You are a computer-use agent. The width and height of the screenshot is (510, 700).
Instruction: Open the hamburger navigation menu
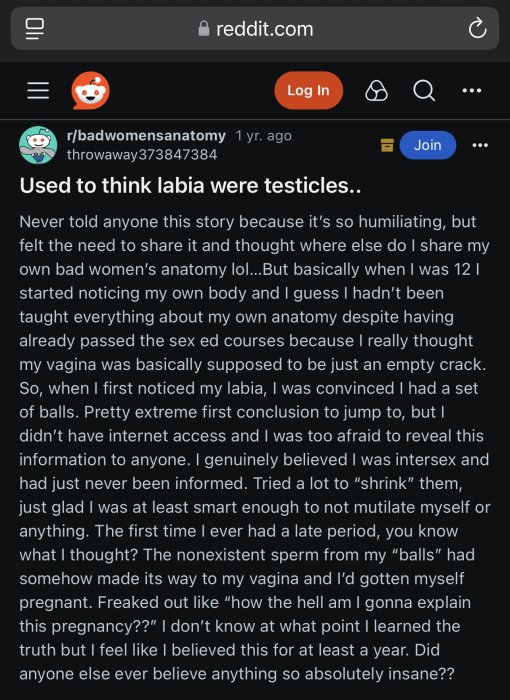38,91
